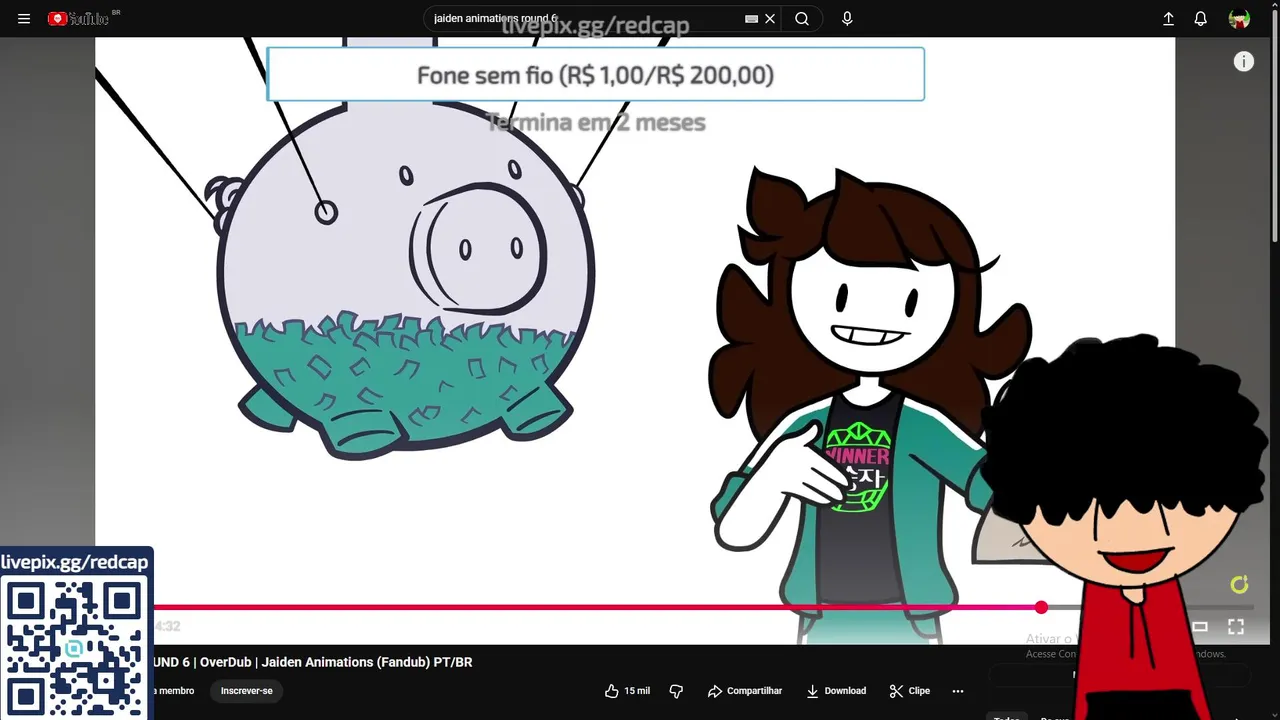The height and width of the screenshot is (720, 1280).
Task: Like the video with 15 mil likes
Action: 627,691
